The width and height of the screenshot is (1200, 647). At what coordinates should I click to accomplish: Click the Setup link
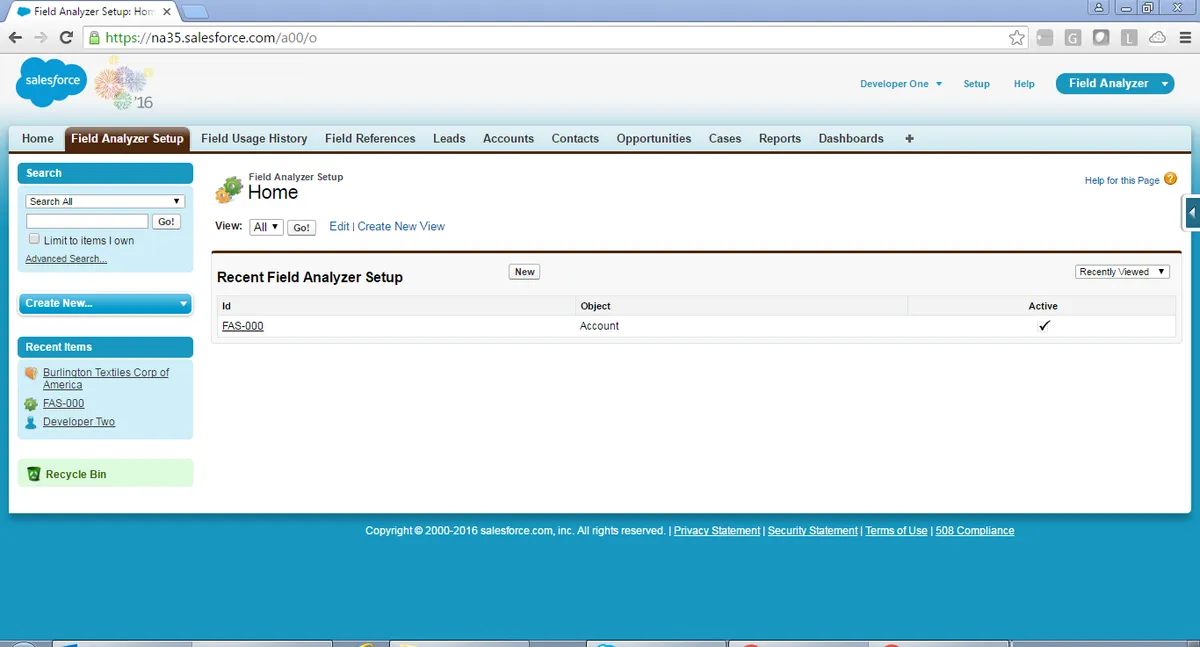pos(976,84)
